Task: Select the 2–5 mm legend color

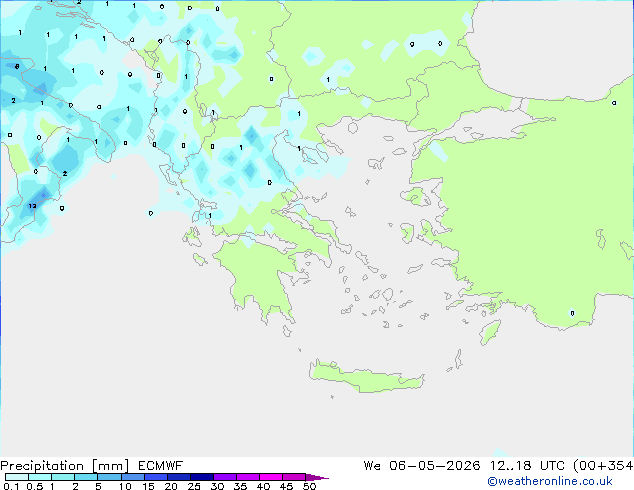Action: pos(86,477)
